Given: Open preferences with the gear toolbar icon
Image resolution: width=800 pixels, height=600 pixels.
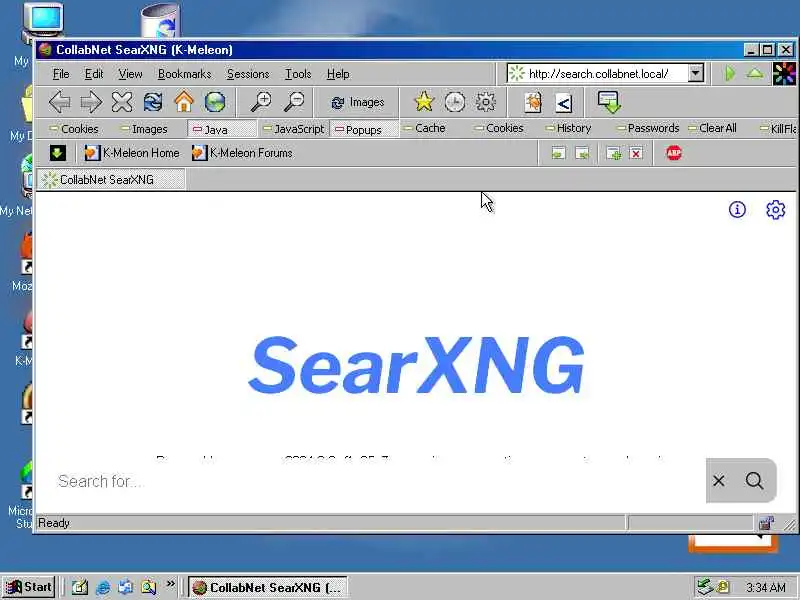Looking at the screenshot, I should pyautogui.click(x=485, y=102).
